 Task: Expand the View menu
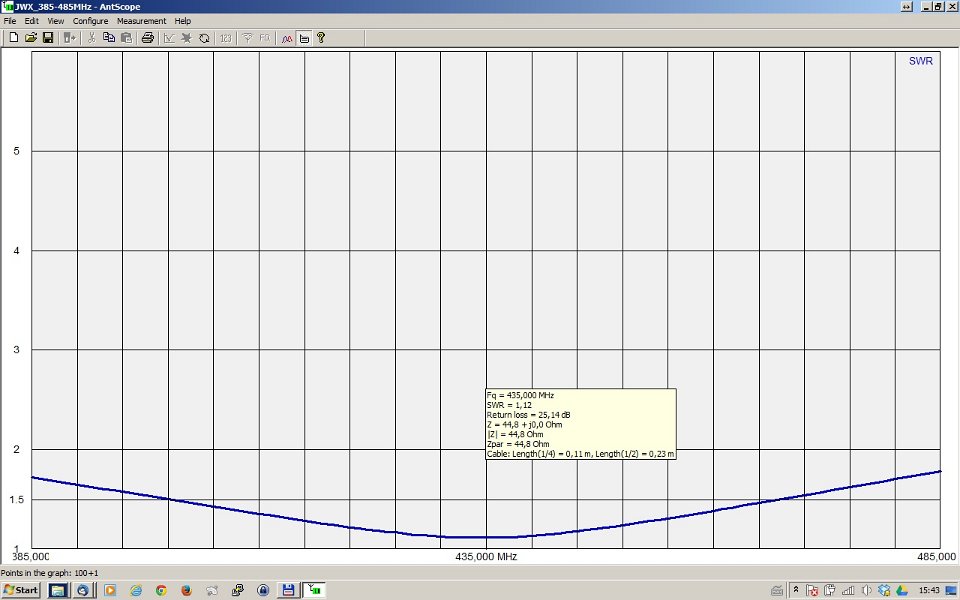pyautogui.click(x=55, y=21)
